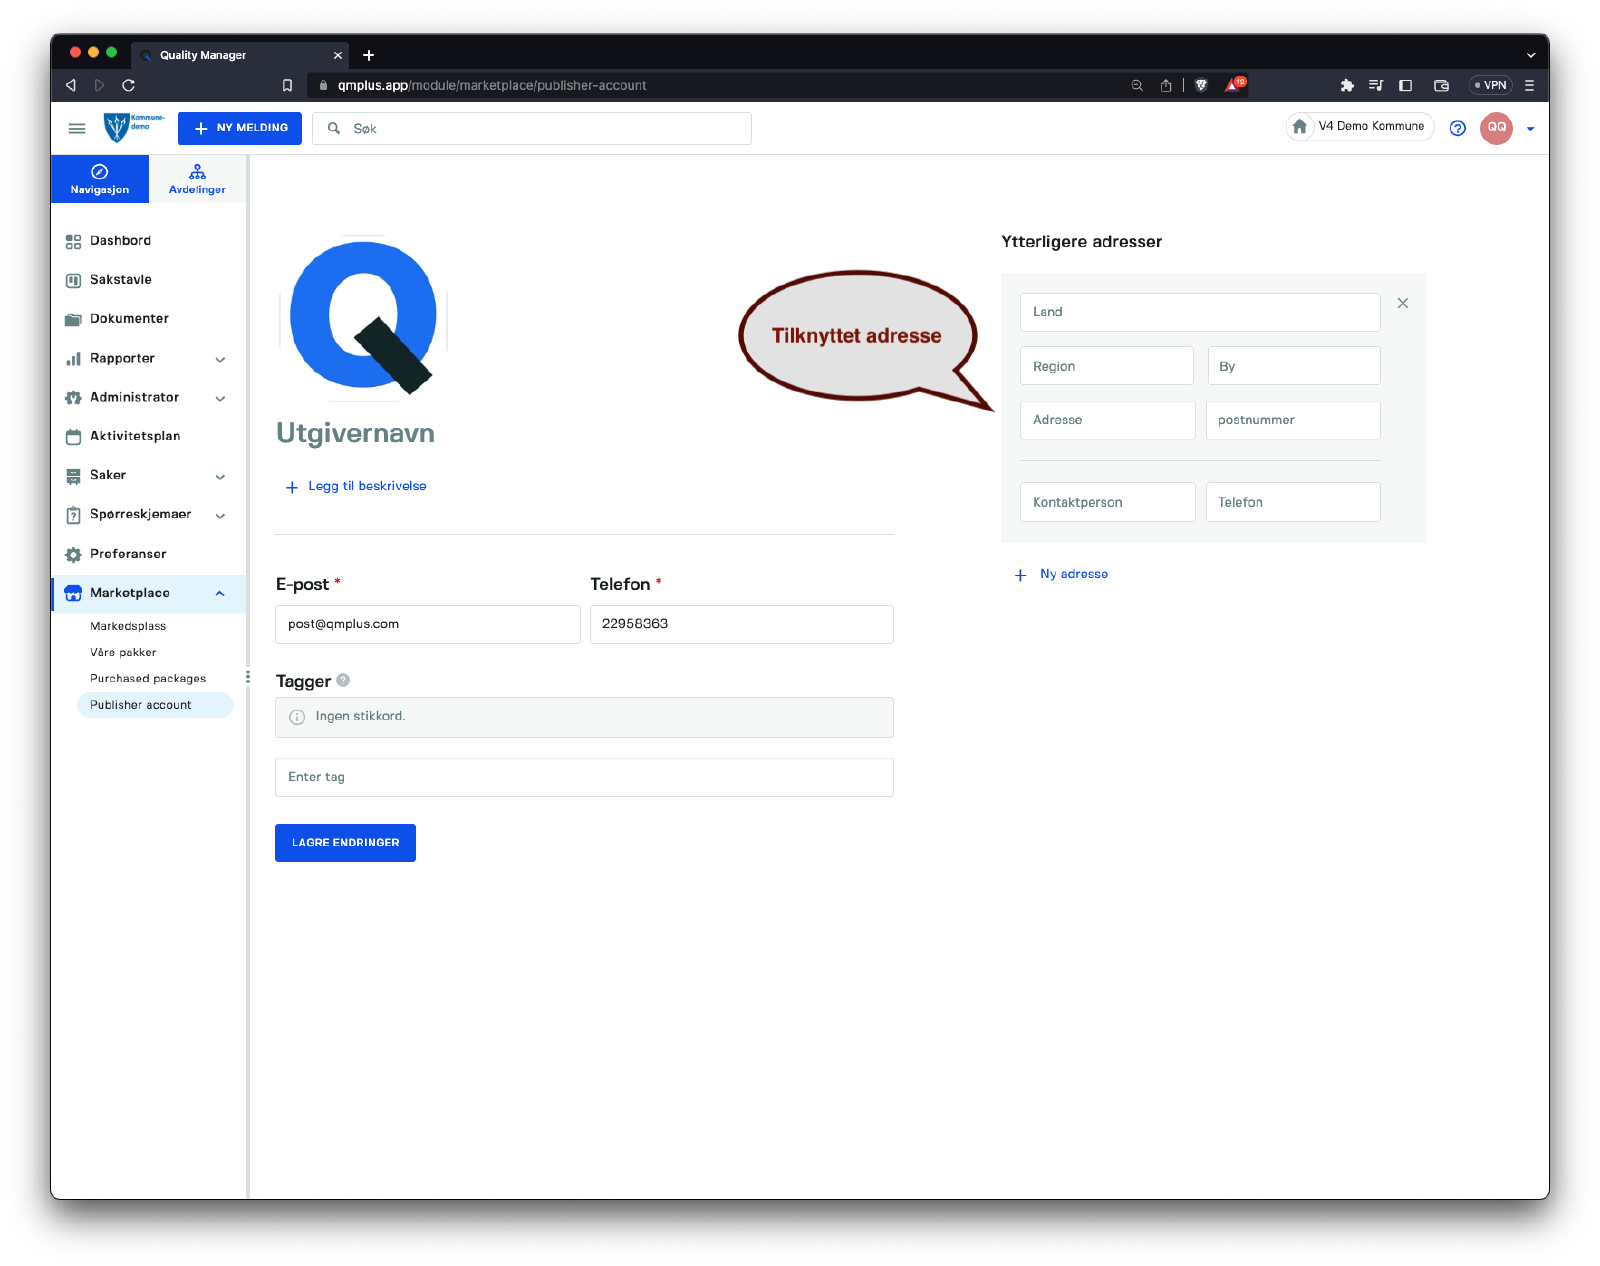This screenshot has height=1266, width=1600.
Task: Click the browser reload icon
Action: pyautogui.click(x=128, y=85)
